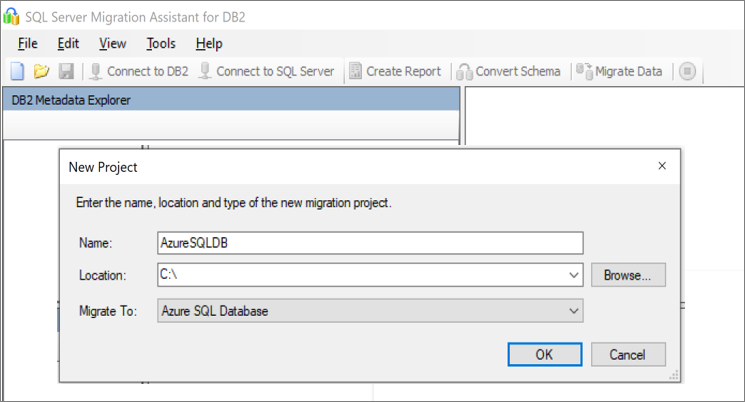Click the project Name text field
This screenshot has width=745, height=402.
click(369, 242)
